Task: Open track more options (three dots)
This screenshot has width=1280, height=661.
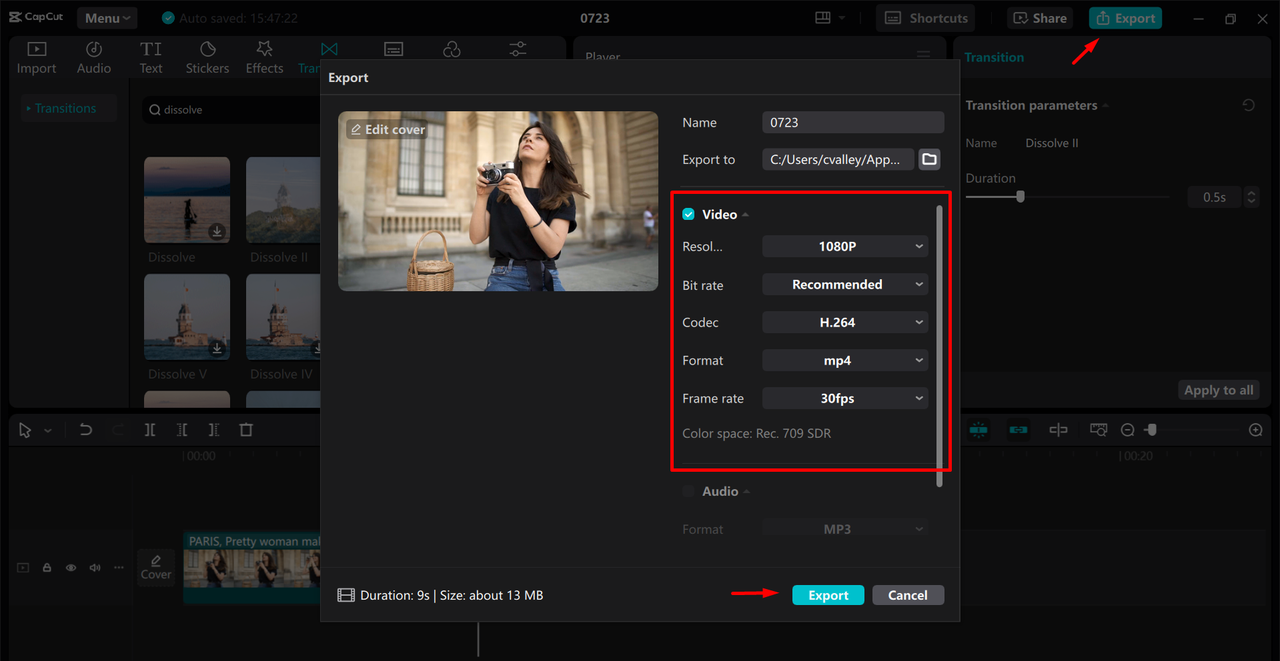Action: pos(119,568)
